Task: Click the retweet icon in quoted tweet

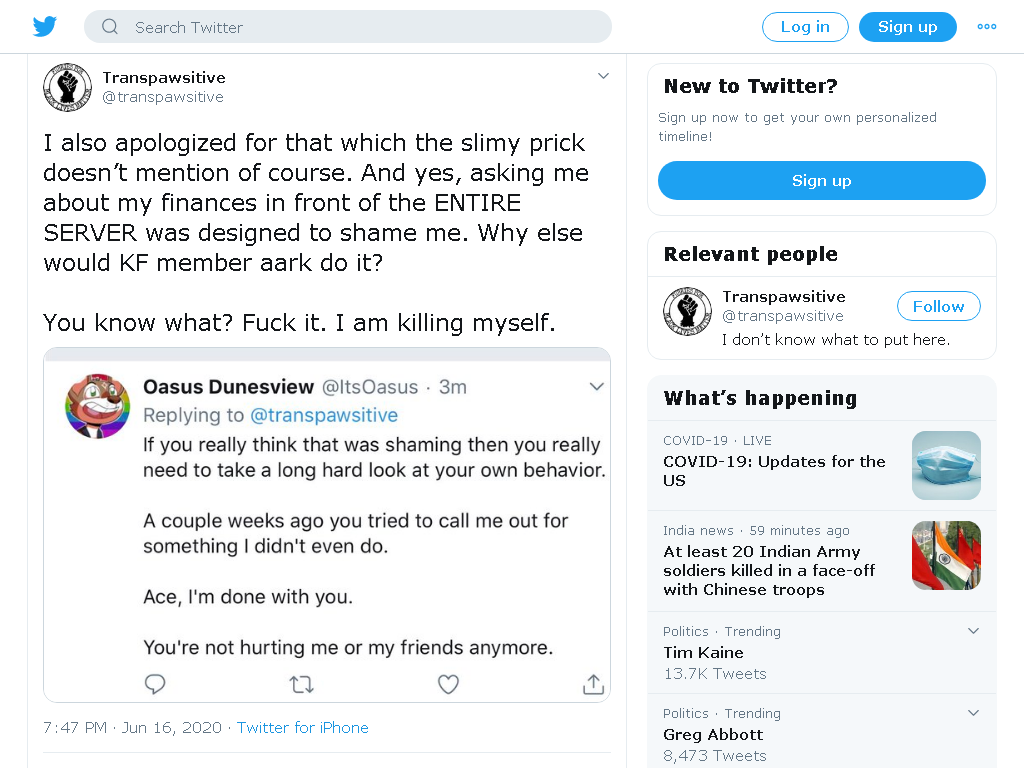Action: [301, 684]
